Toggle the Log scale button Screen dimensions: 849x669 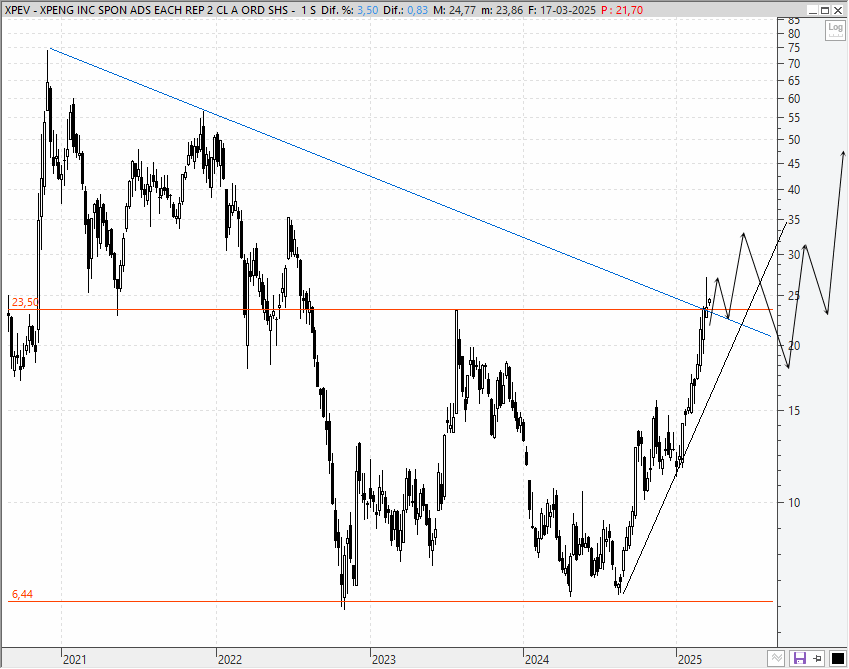(834, 30)
